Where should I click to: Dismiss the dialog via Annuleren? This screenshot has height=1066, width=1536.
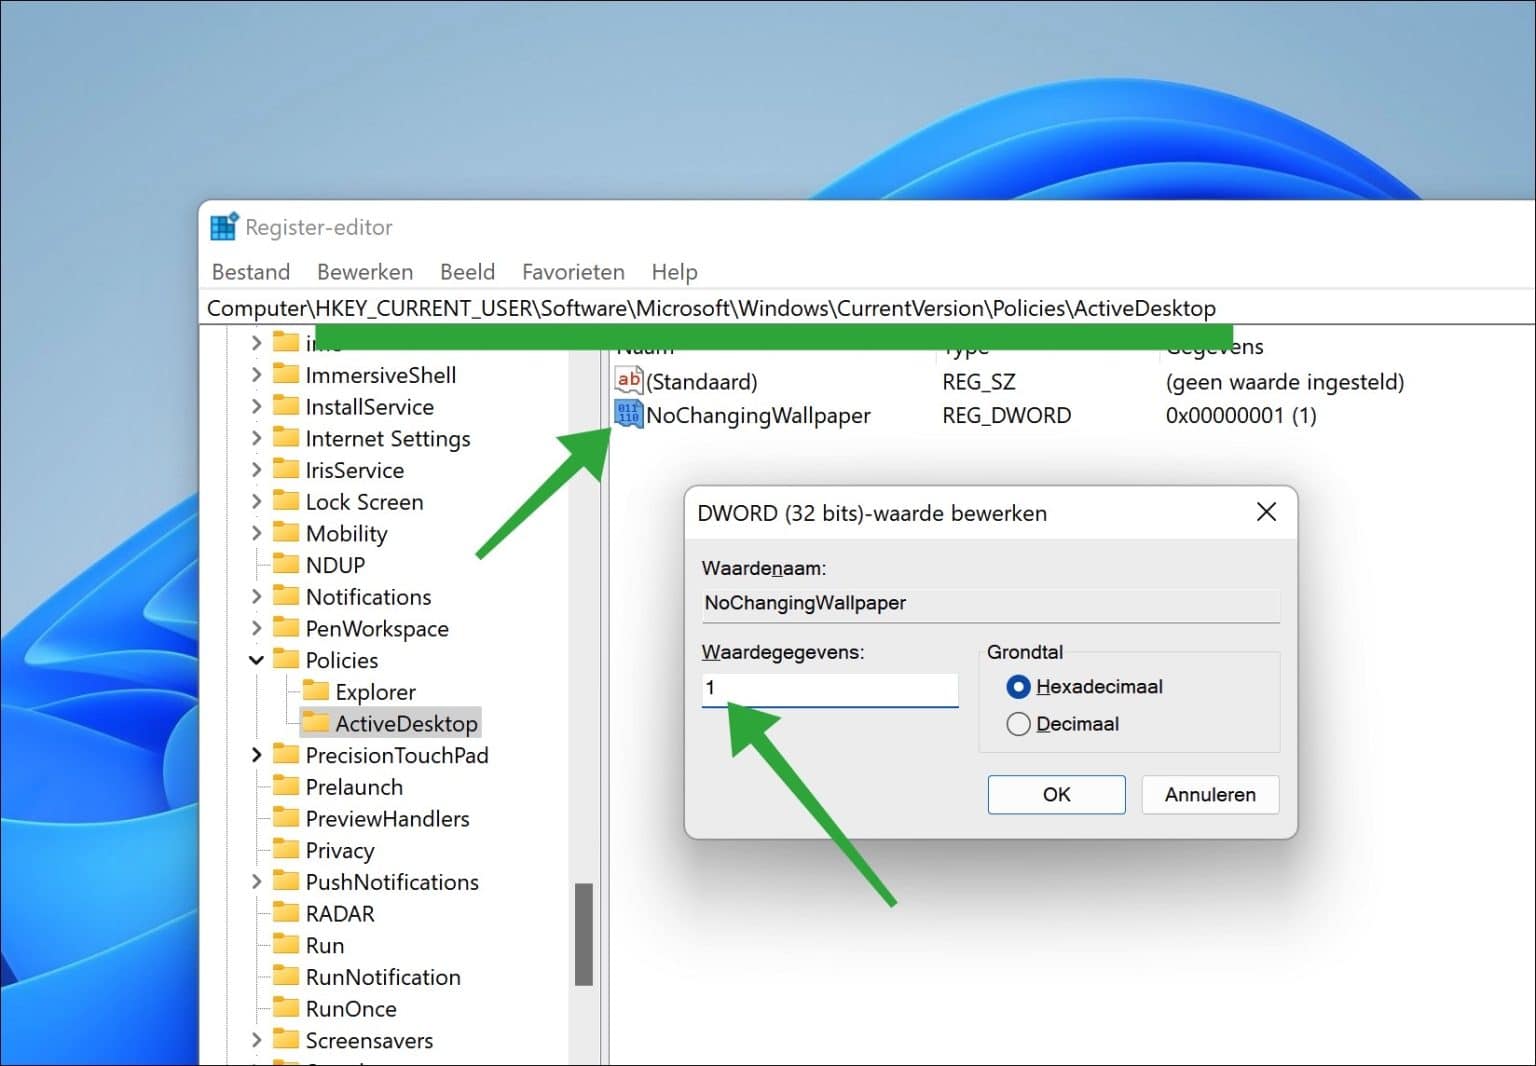tap(1209, 794)
